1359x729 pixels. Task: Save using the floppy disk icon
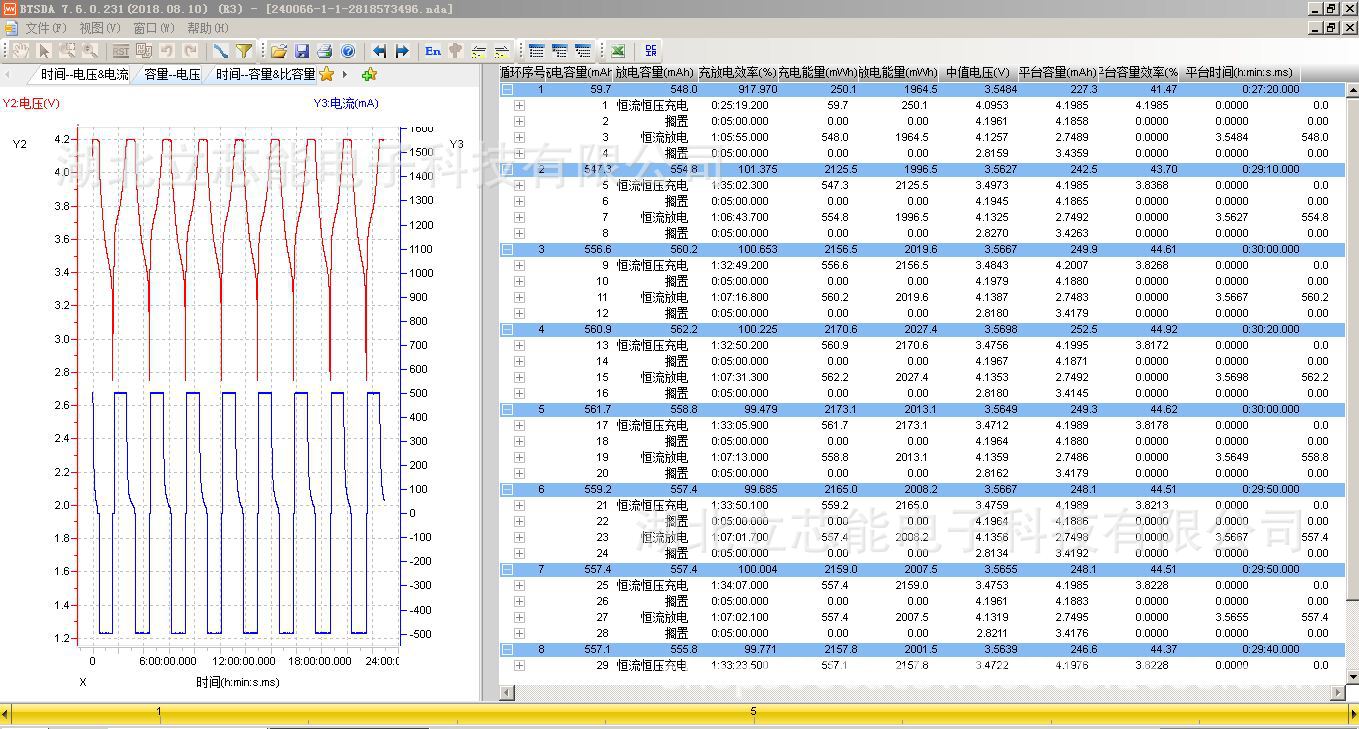pyautogui.click(x=301, y=50)
